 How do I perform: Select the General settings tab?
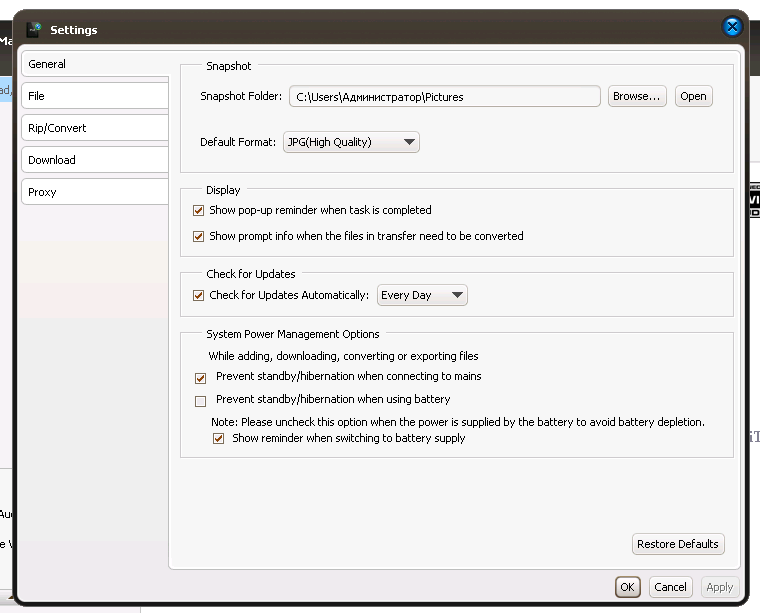[95, 64]
